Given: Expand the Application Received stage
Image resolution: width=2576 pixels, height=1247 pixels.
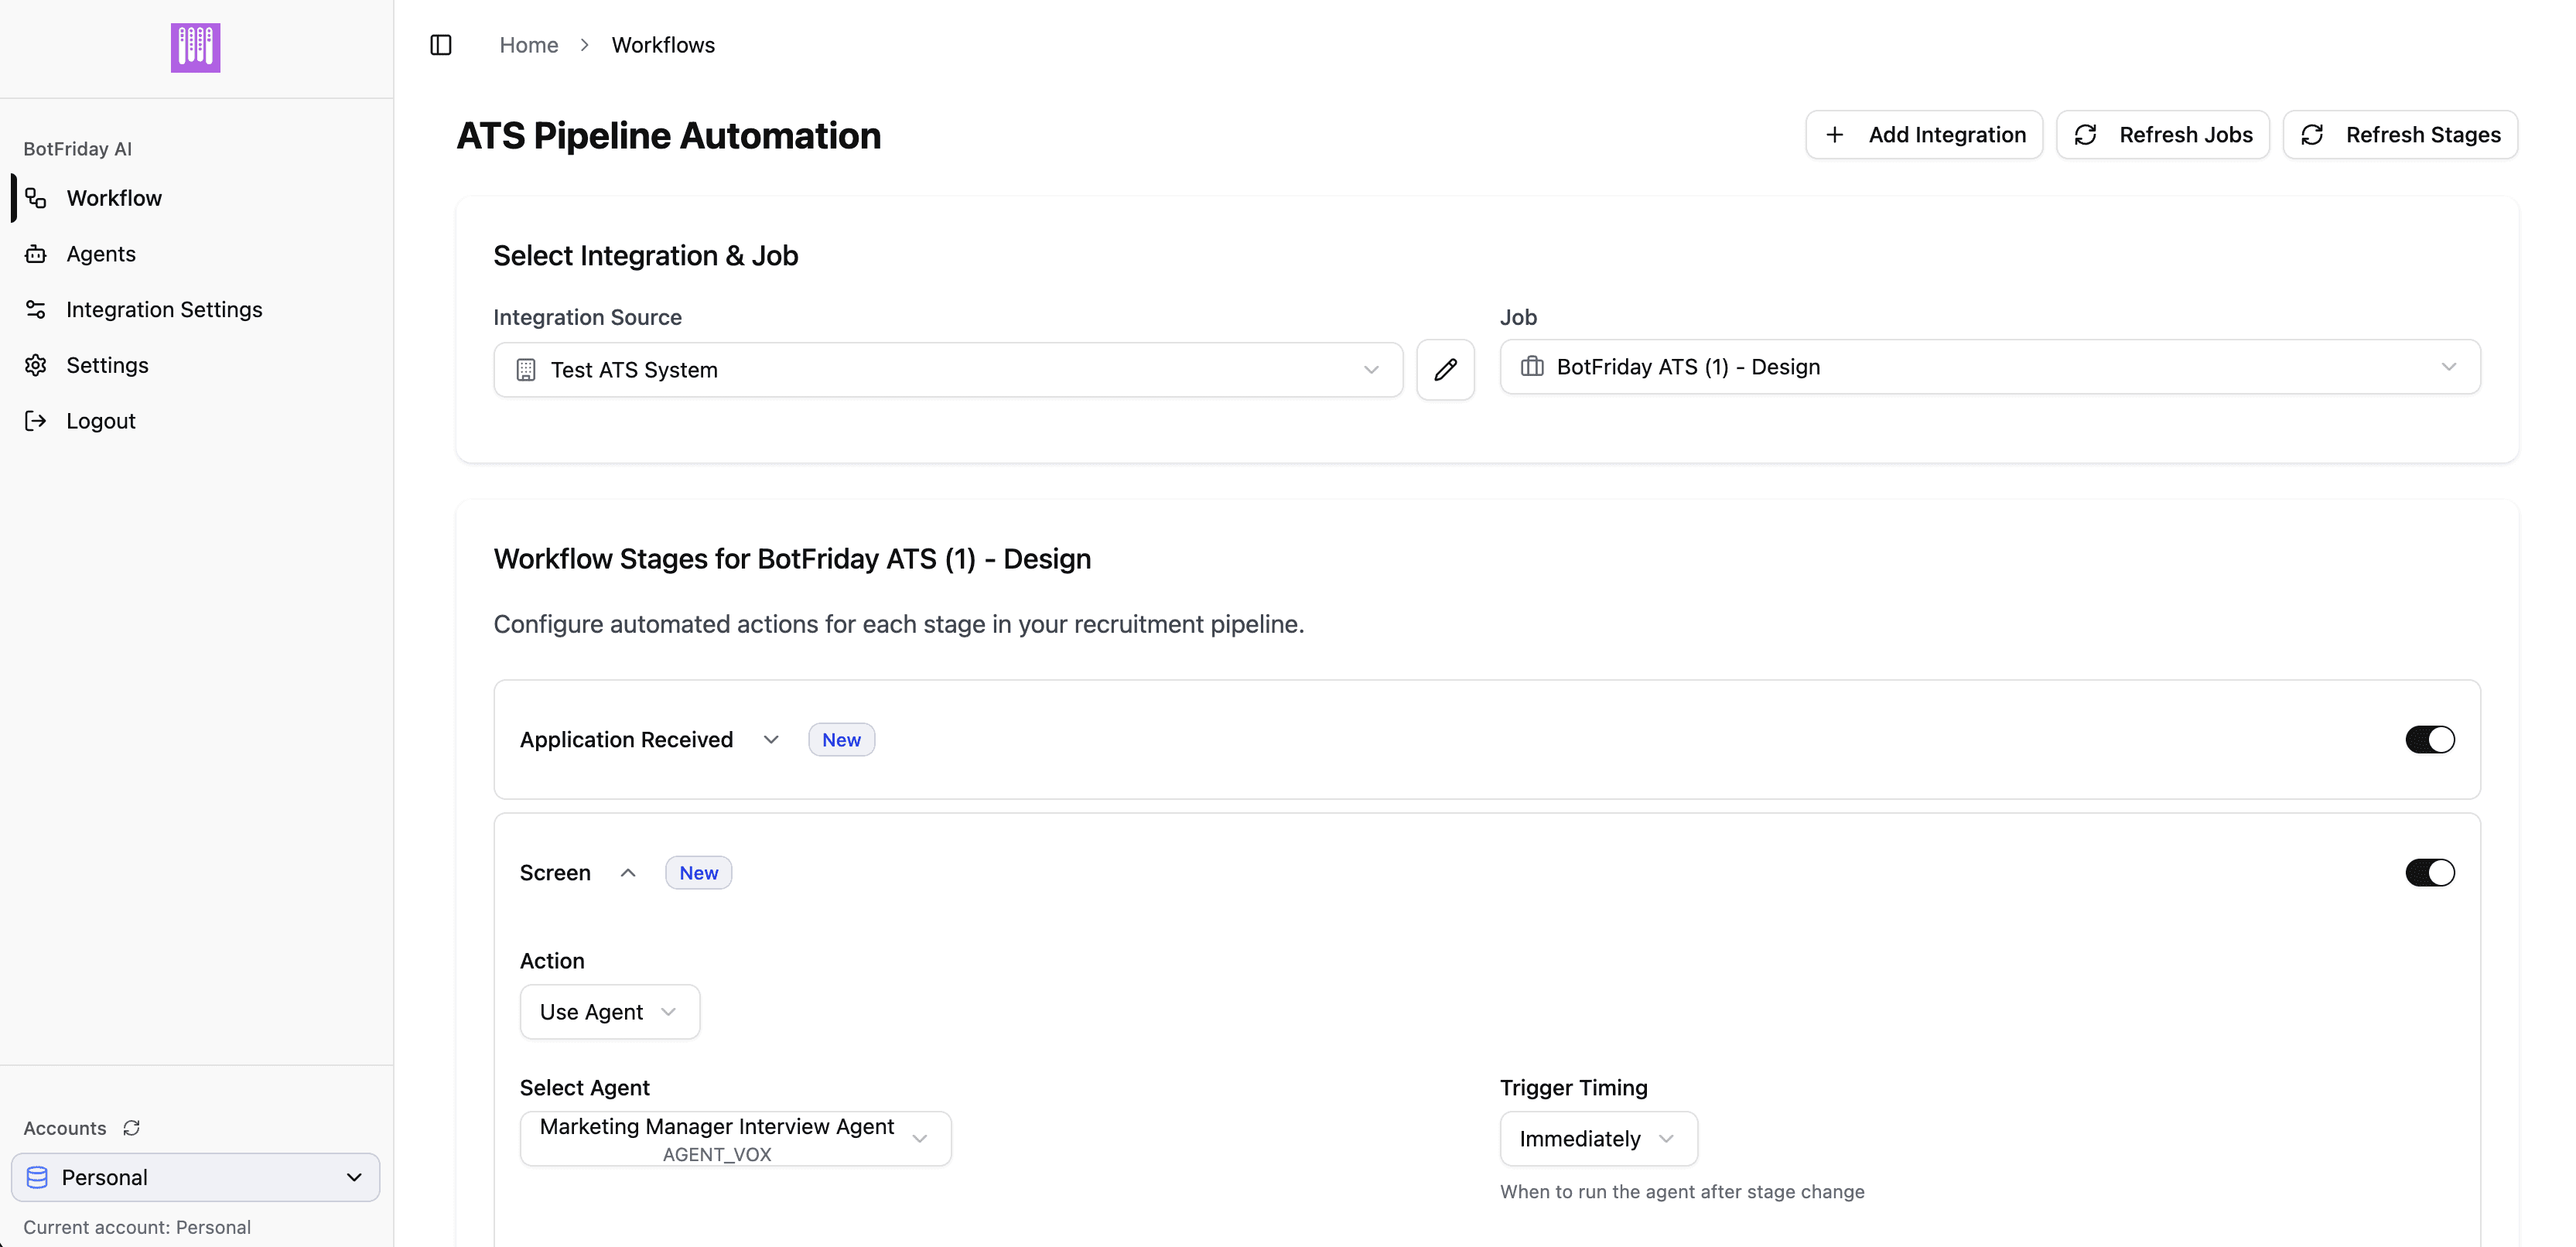Looking at the screenshot, I should (771, 740).
